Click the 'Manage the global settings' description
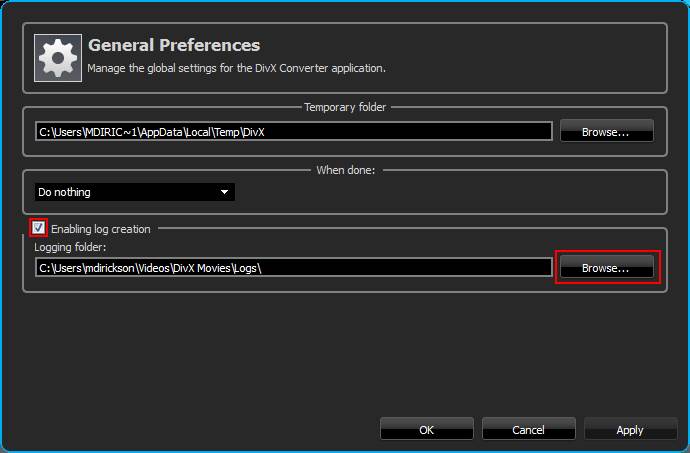 pyautogui.click(x=236, y=69)
